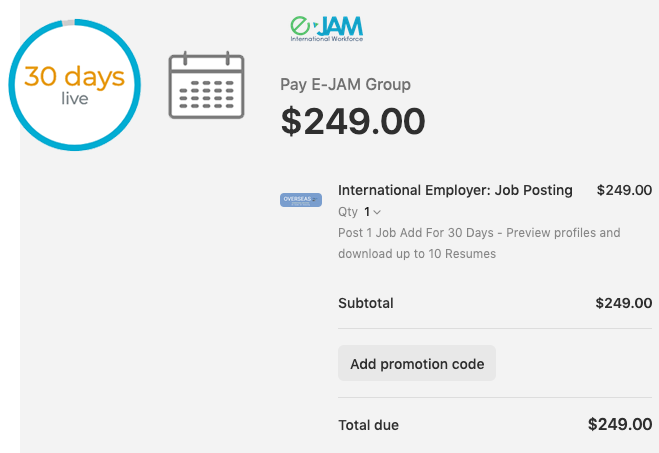Image resolution: width=659 pixels, height=453 pixels.
Task: Click the Subtotal label
Action: coord(366,303)
